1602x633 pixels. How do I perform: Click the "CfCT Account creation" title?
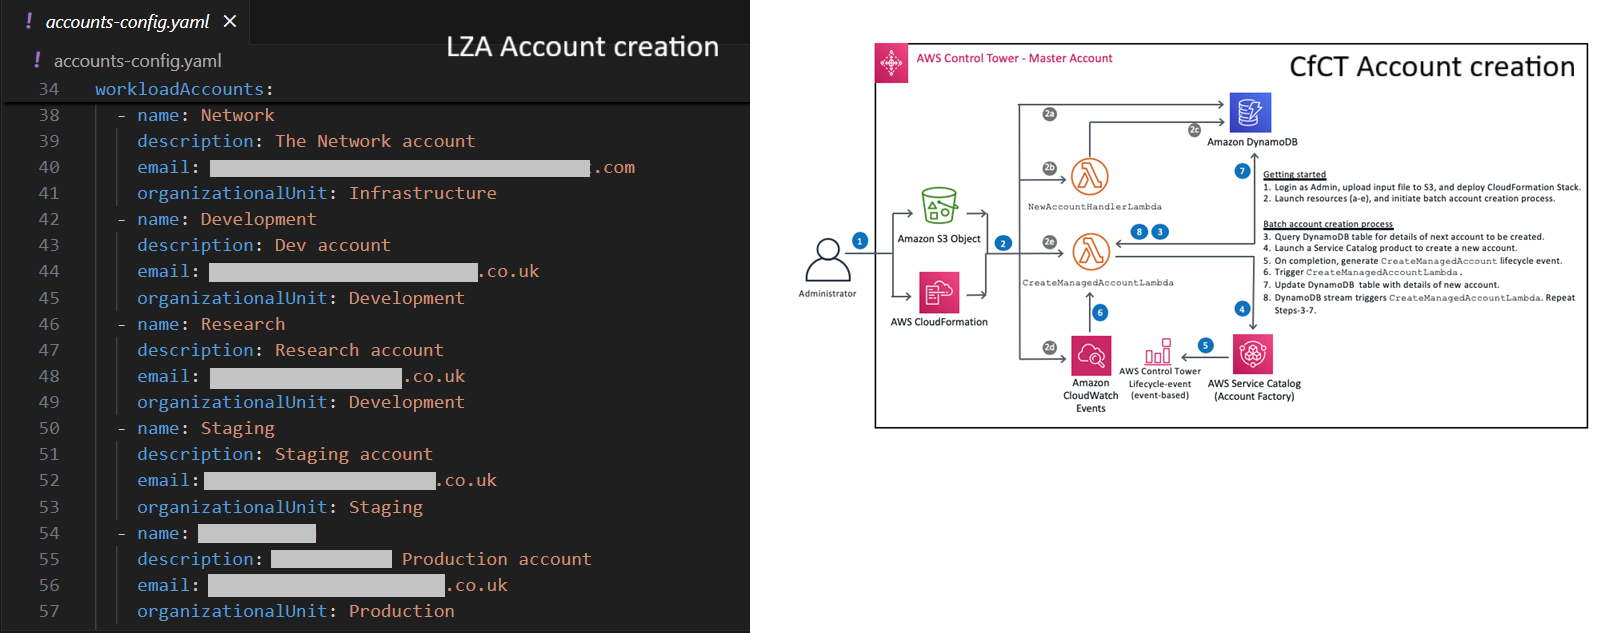click(x=1432, y=67)
